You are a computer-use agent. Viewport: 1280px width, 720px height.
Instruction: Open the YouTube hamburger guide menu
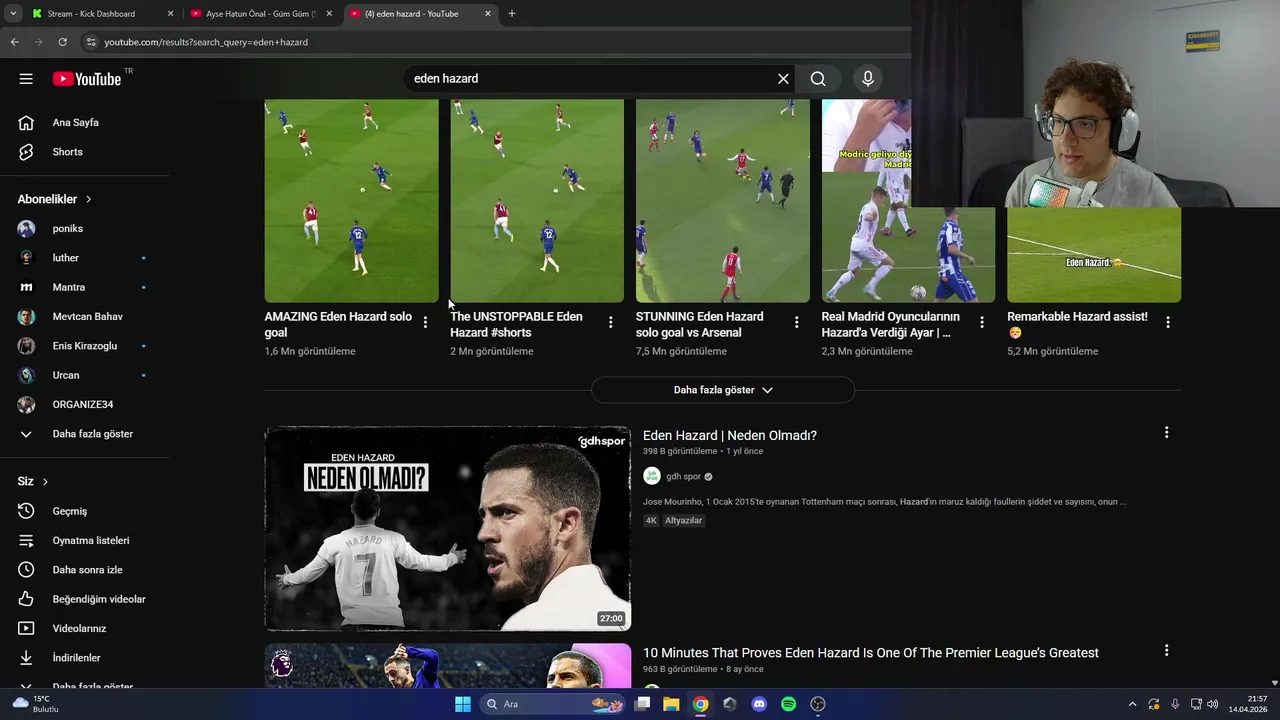pyautogui.click(x=26, y=79)
